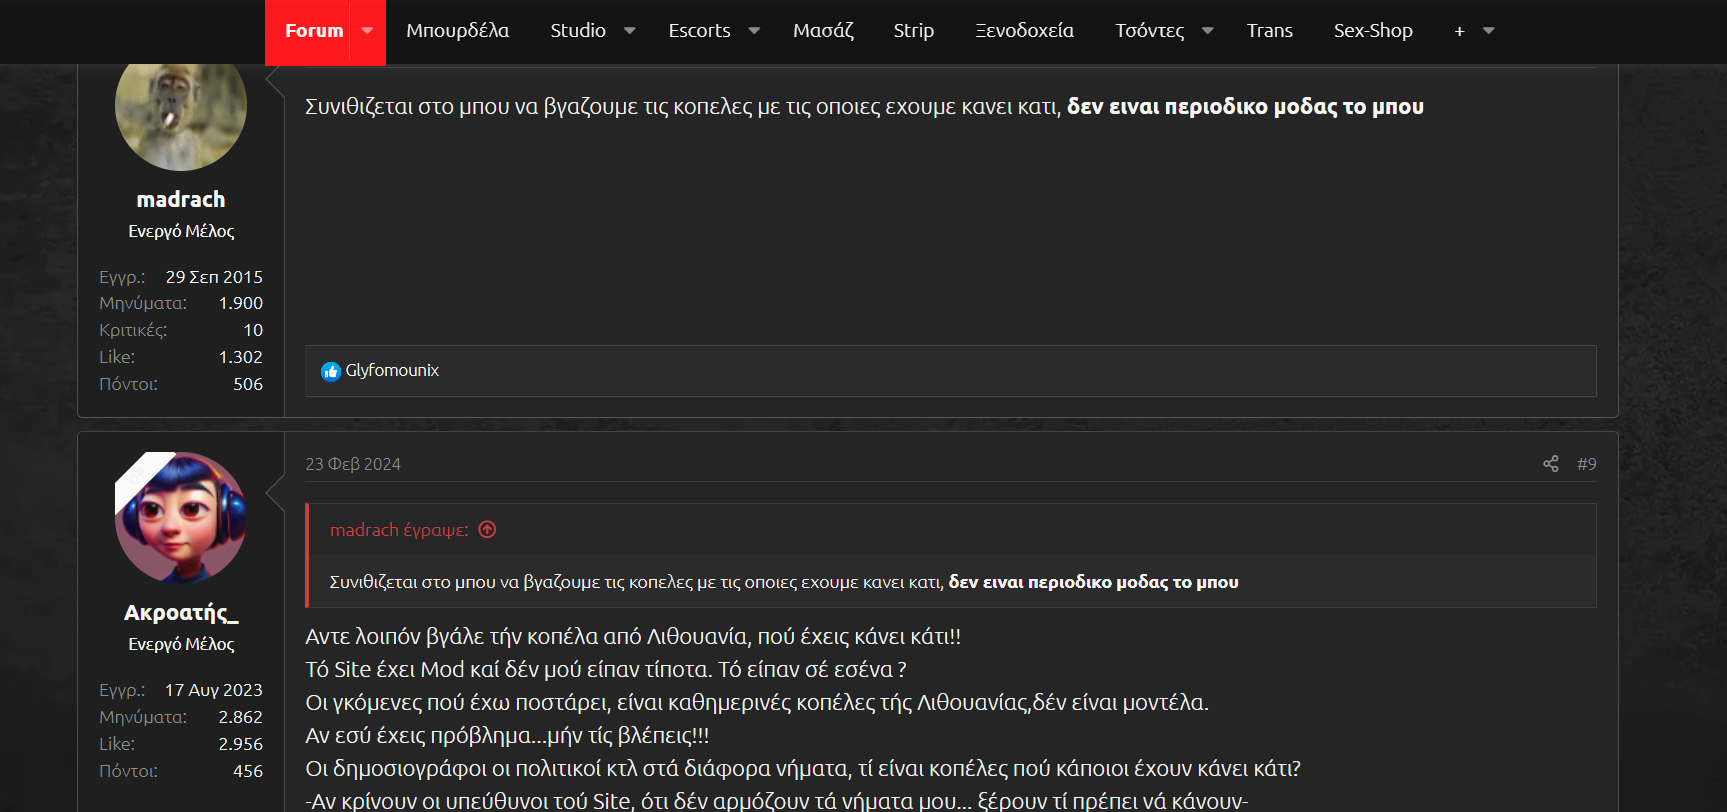Expand the plus menu dropdown arrow
Screen dimensions: 1727x812
click(1488, 31)
